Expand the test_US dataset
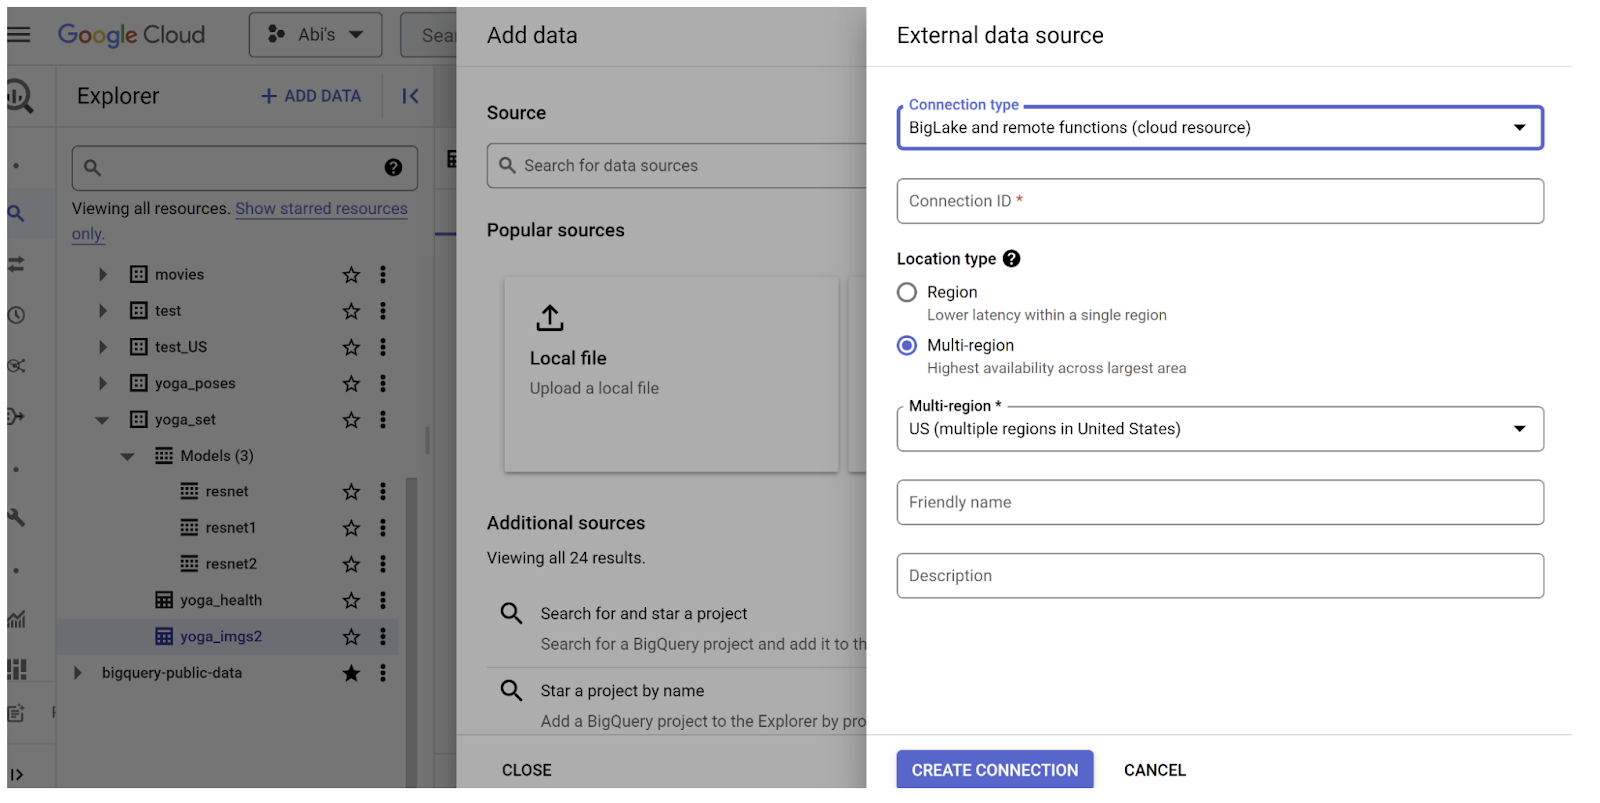Screen dimensions: 1600x803 pos(102,347)
